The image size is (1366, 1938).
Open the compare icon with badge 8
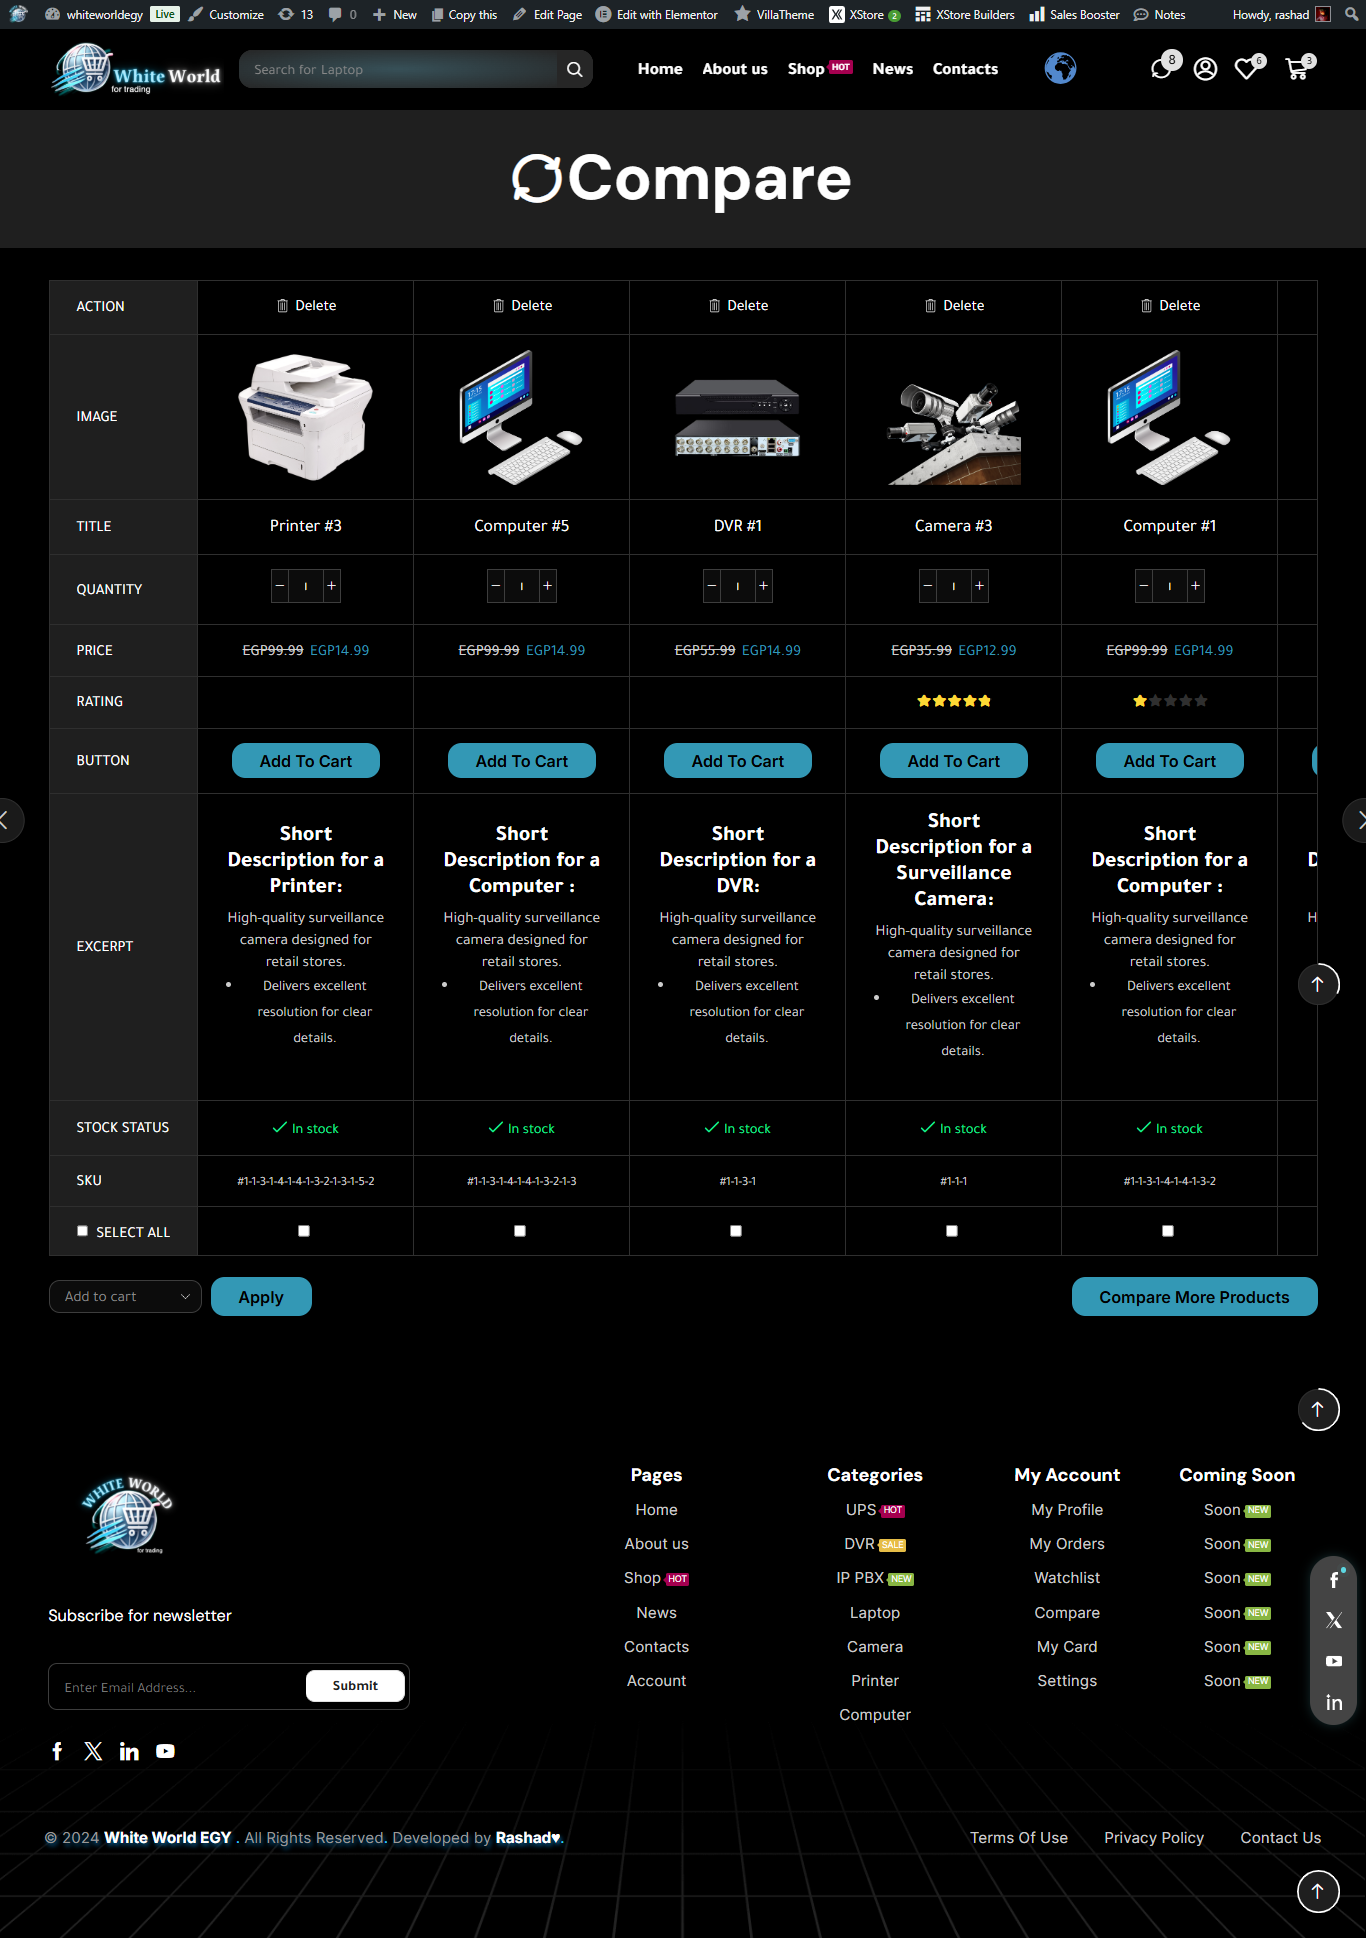tap(1161, 69)
